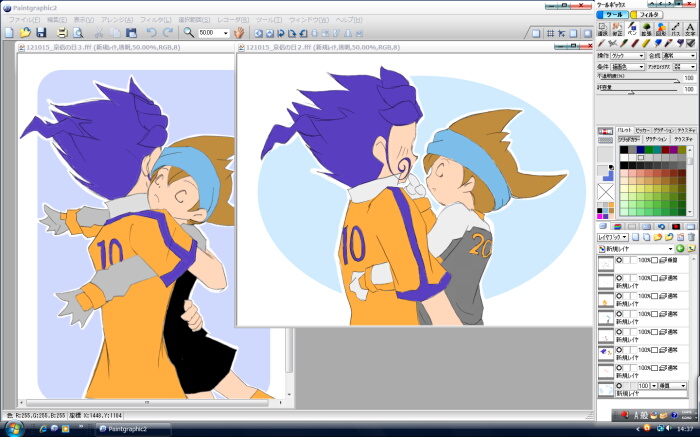Choose the 修正 retouch tool category

click(617, 29)
